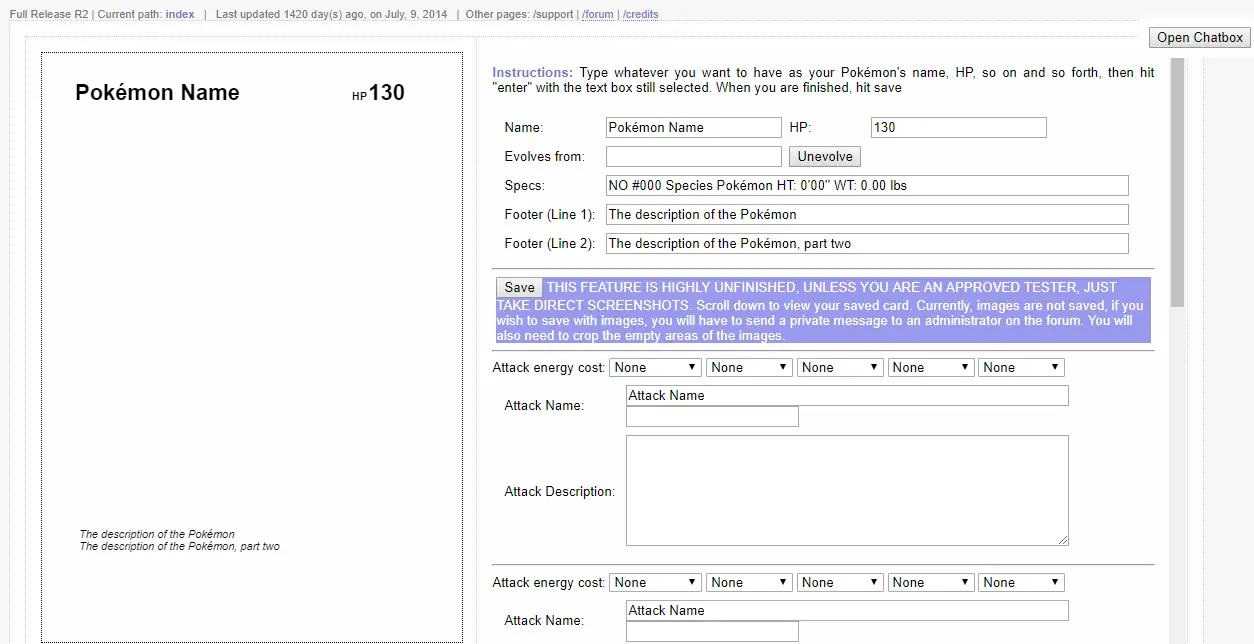
Task: Click the HP input field
Action: point(958,128)
